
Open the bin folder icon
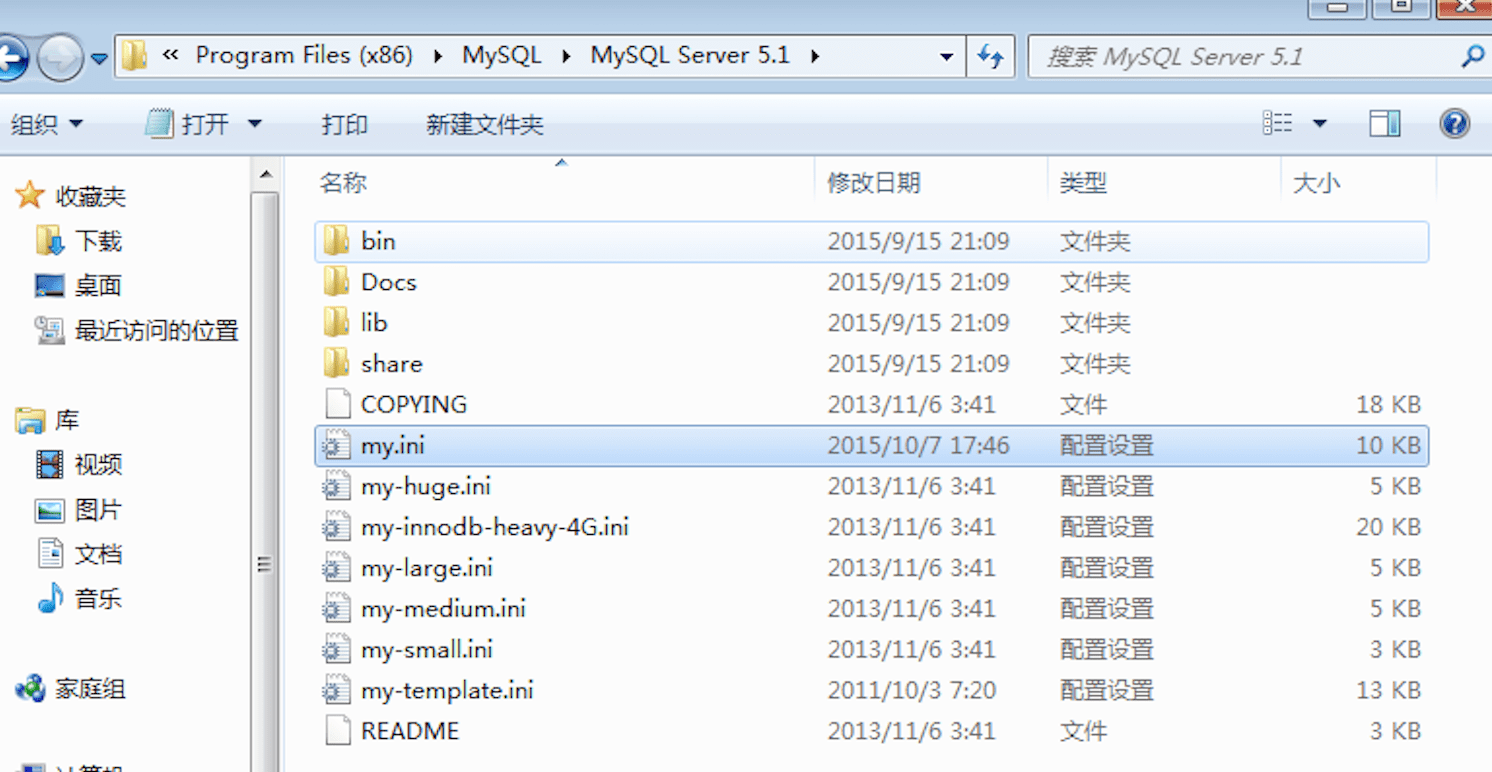tap(337, 241)
